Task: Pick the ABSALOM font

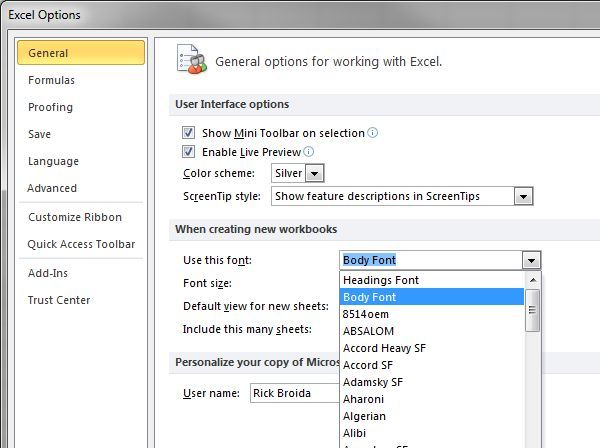Action: (432, 331)
